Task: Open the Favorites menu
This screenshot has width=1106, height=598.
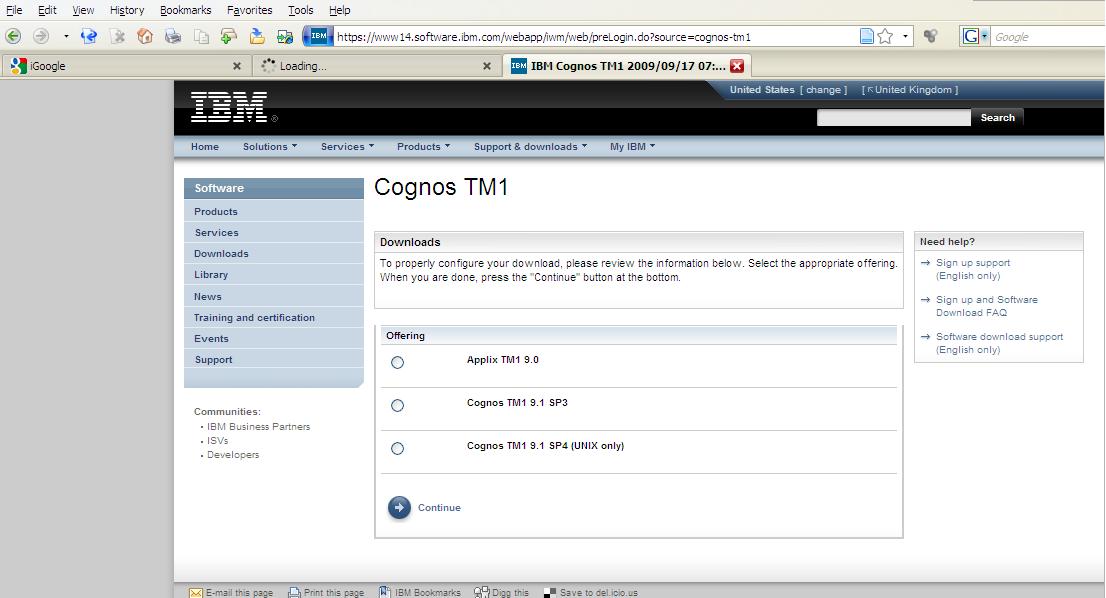Action: [250, 10]
